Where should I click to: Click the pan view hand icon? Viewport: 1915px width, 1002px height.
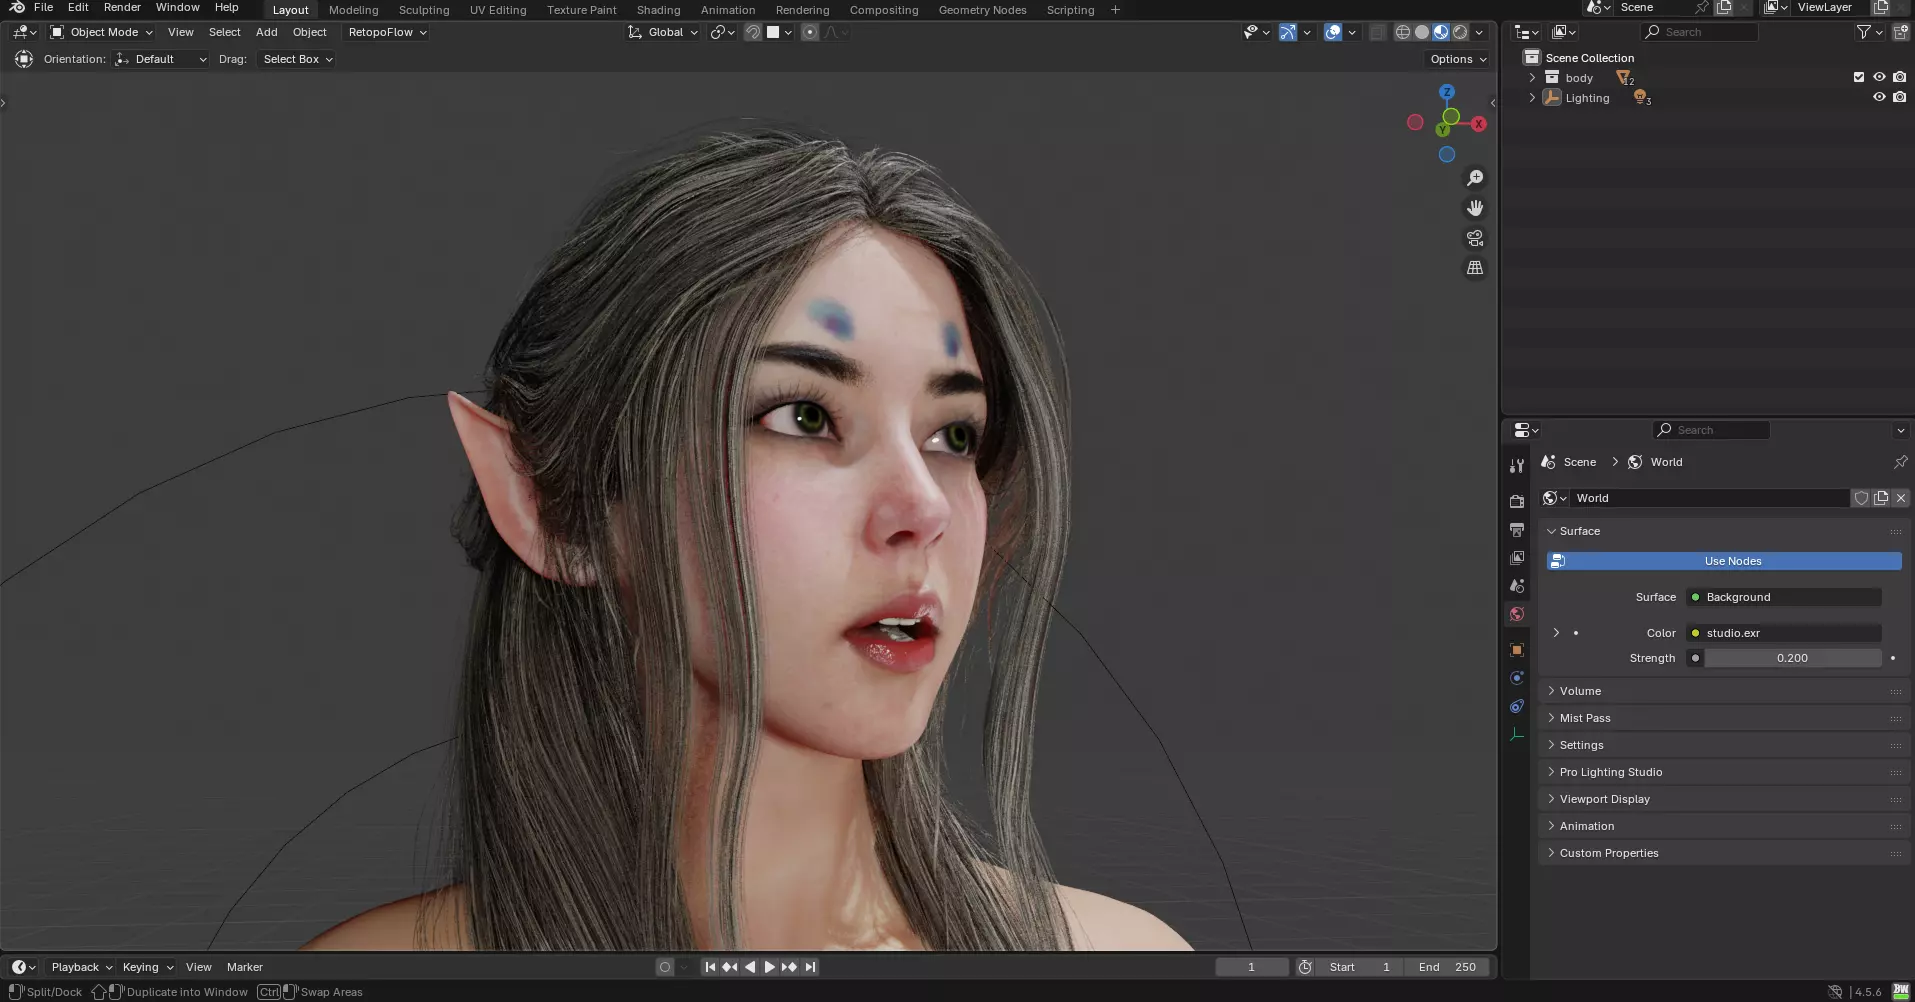1475,208
